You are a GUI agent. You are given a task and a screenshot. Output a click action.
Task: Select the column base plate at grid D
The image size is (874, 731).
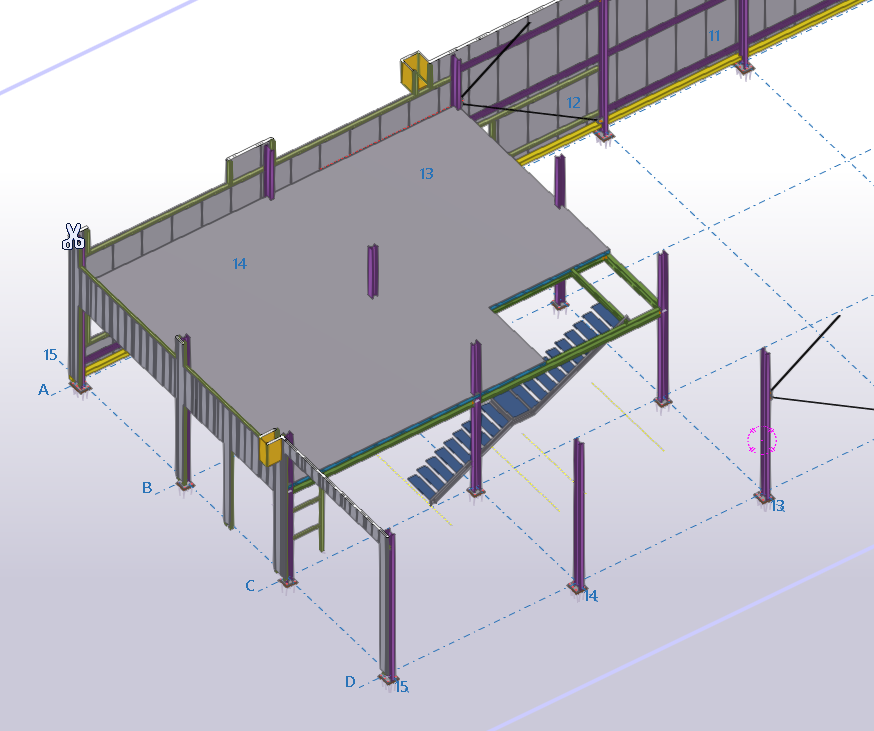point(387,680)
